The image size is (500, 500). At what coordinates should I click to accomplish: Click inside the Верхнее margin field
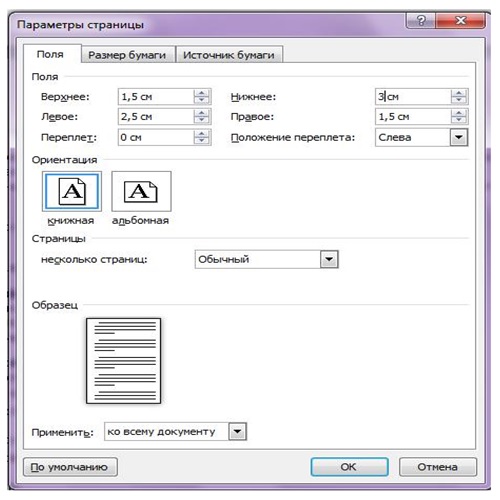coord(156,97)
